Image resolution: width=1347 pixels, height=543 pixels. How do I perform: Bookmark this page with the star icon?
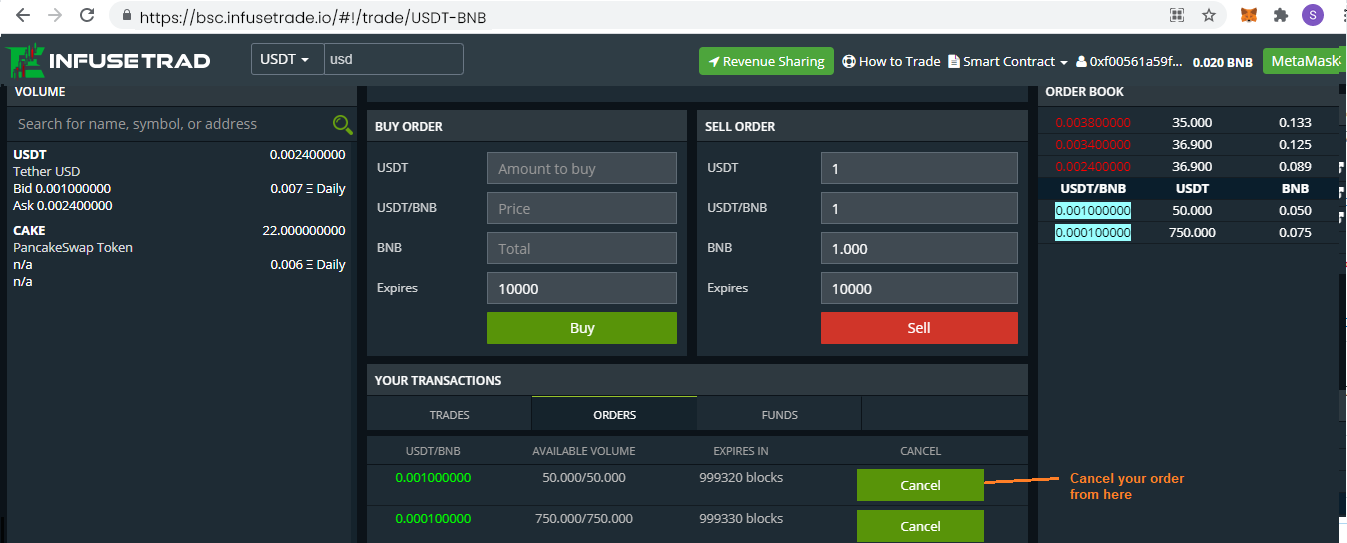[x=1209, y=15]
